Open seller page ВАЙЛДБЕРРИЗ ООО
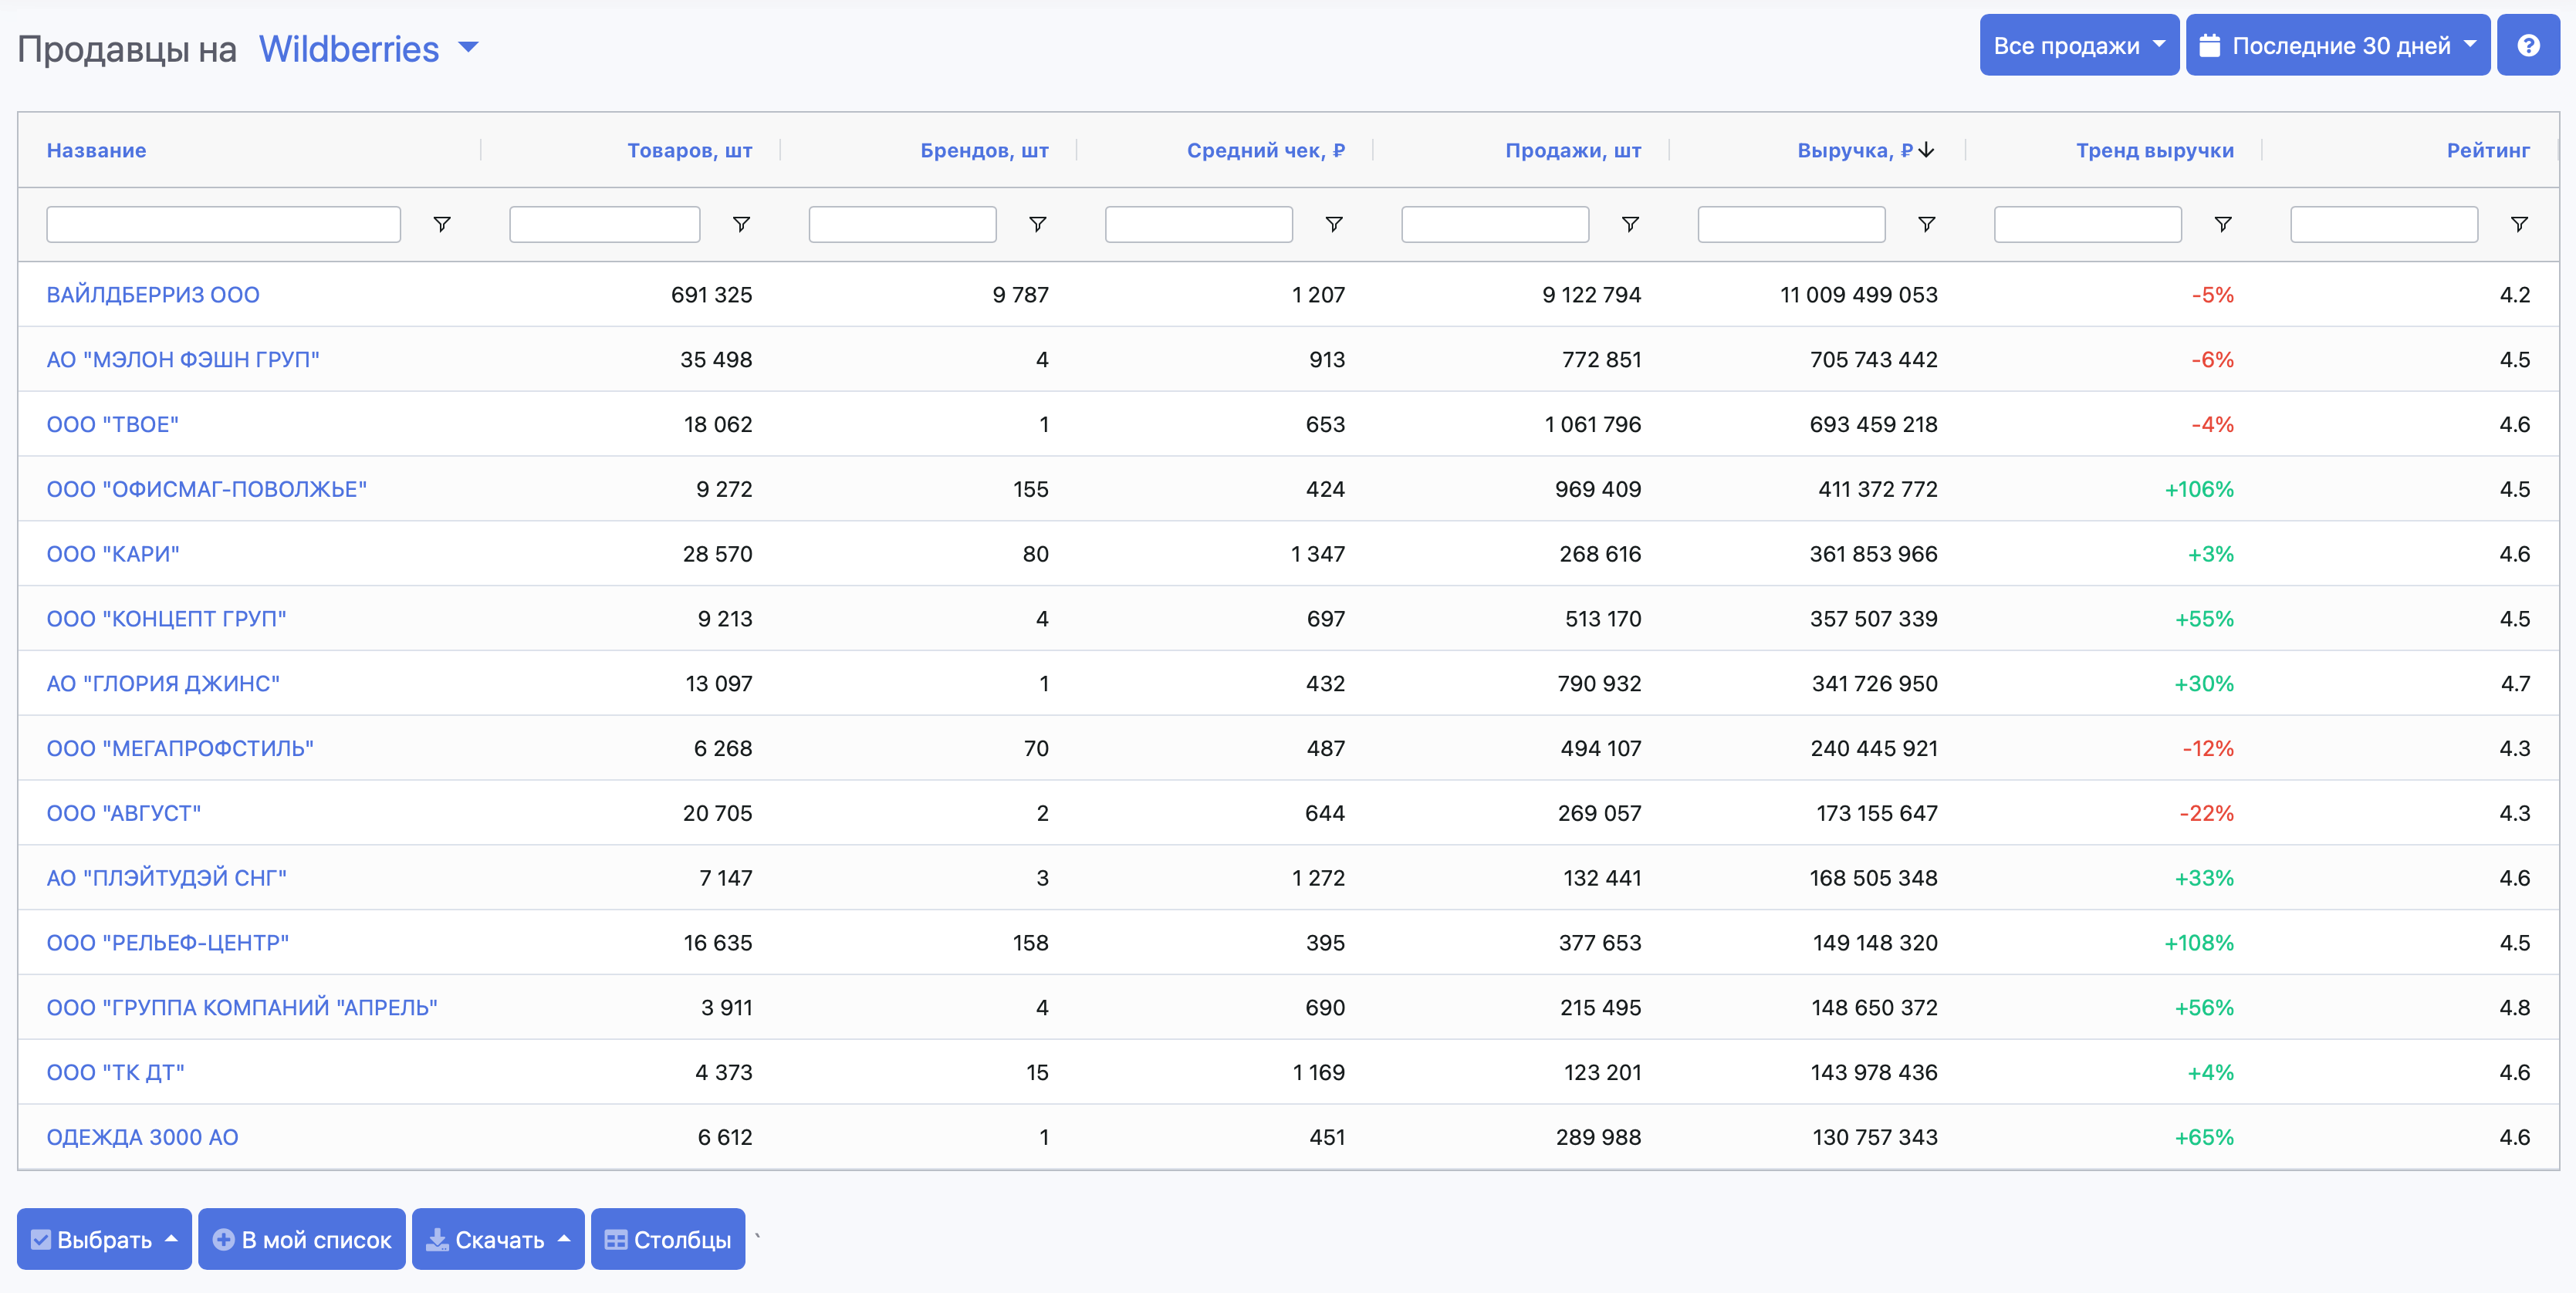 (152, 294)
